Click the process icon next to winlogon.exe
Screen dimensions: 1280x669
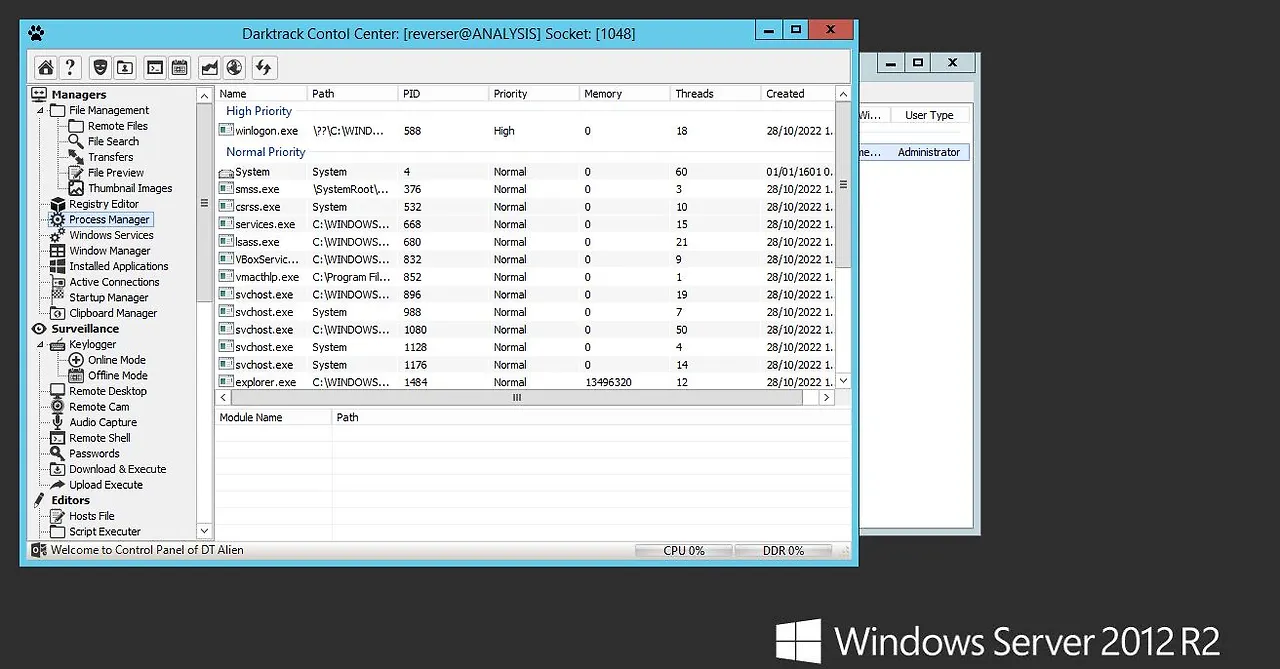[226, 130]
